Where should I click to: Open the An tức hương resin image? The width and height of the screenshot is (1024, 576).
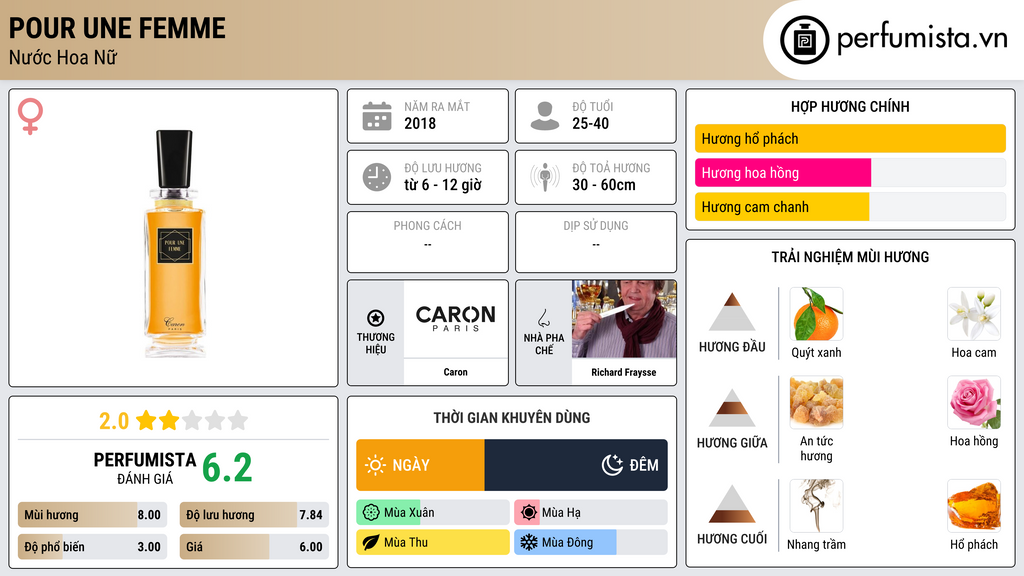pos(816,402)
